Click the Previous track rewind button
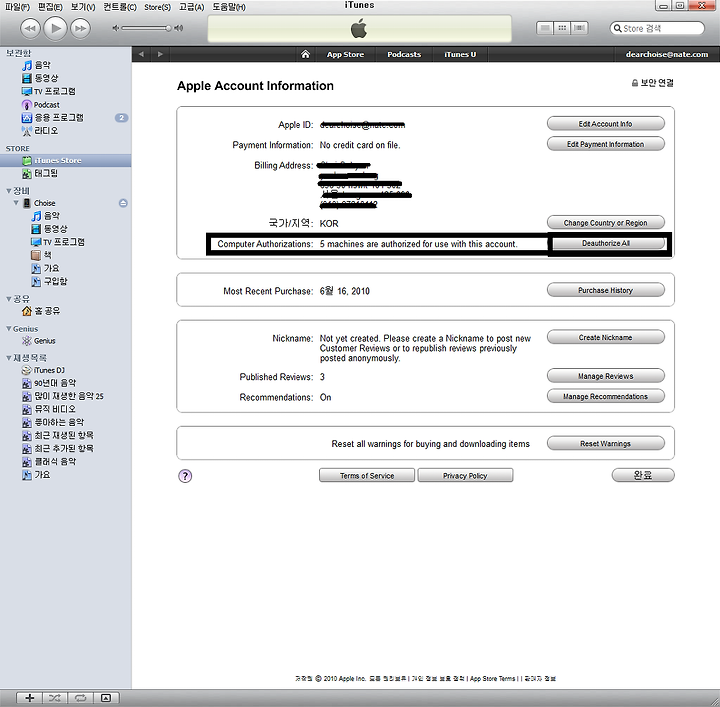The height and width of the screenshot is (707, 720). (x=30, y=28)
